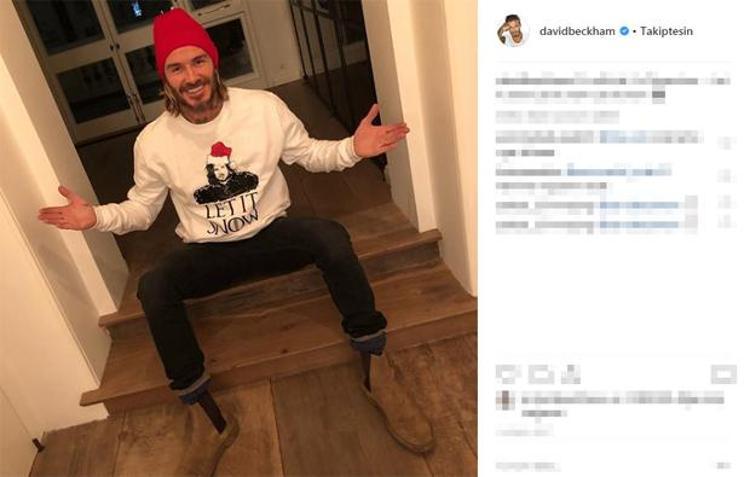Image resolution: width=750 pixels, height=477 pixels.
Task: Open the Takiptesin following options
Action: pyautogui.click(x=666, y=31)
